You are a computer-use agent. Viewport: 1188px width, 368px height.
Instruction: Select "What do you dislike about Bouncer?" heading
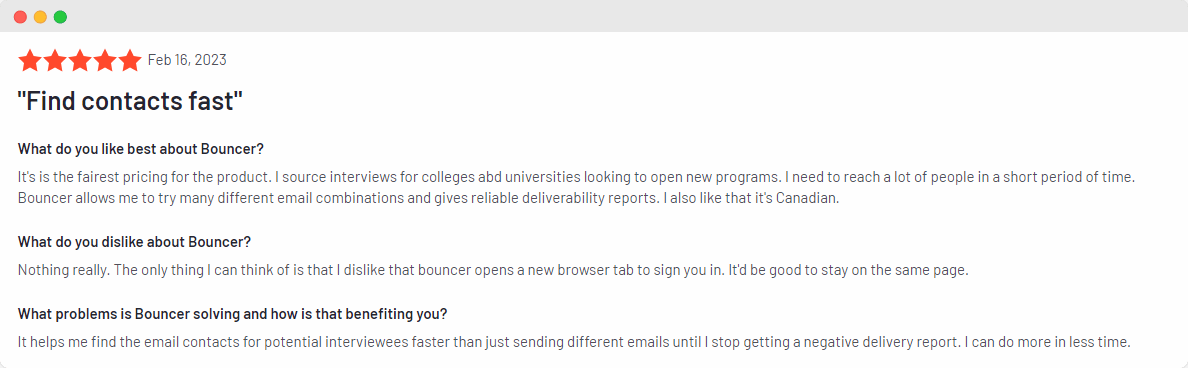[134, 242]
